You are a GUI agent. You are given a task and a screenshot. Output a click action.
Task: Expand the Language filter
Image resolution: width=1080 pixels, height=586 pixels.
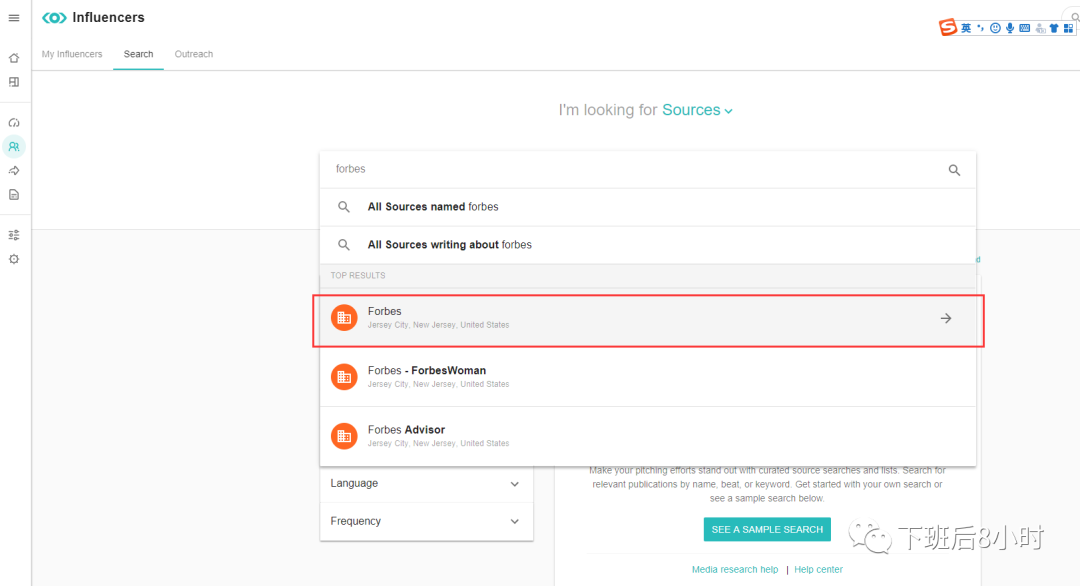pyautogui.click(x=426, y=484)
